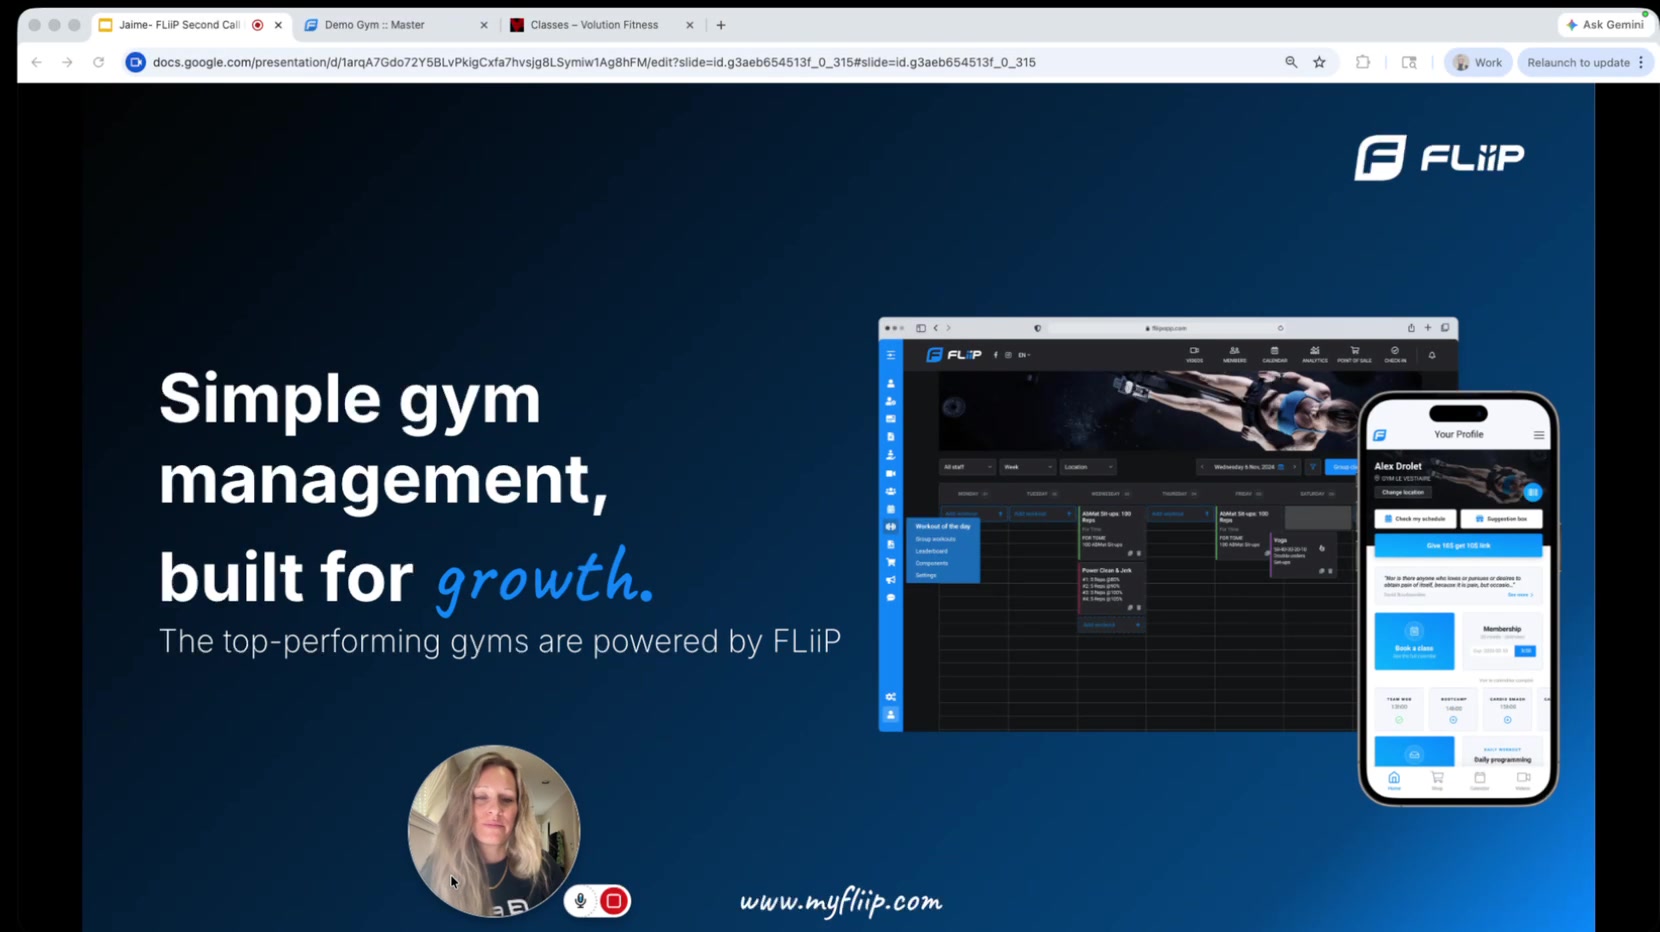Click the dumbbell workout icon in mockup sidebar
1660x932 pixels.
click(x=890, y=527)
